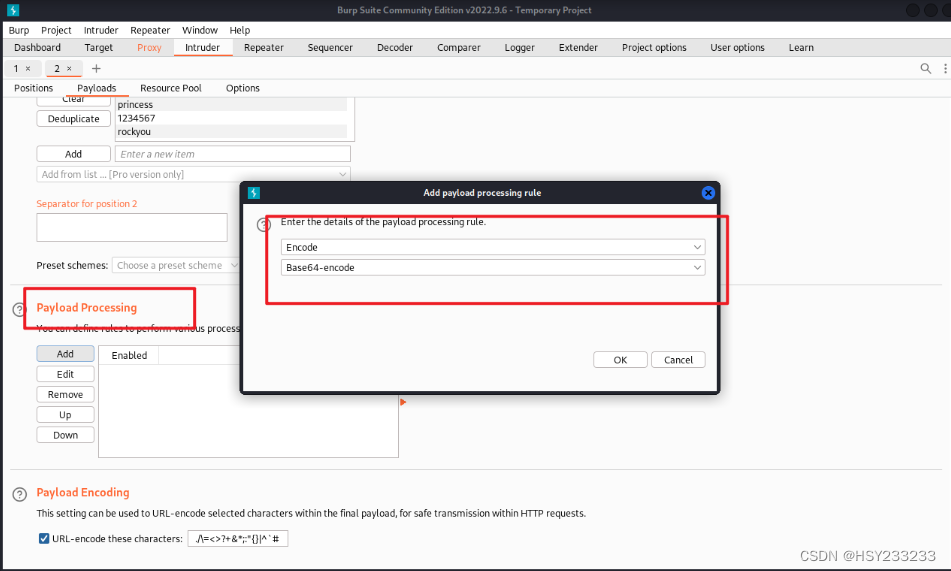This screenshot has height=571, width=951.
Task: Close Intruder attack tab 1
Action: point(28,69)
